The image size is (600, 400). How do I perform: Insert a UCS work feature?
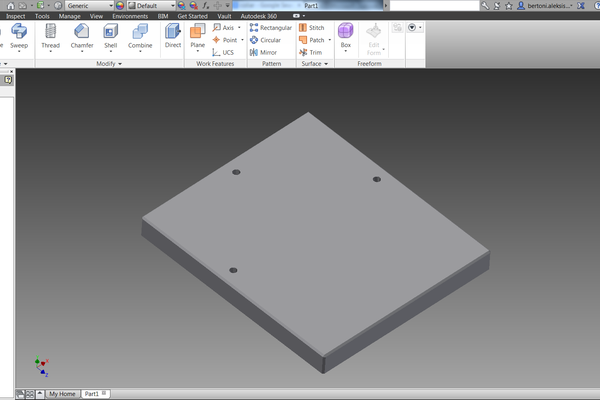[x=222, y=52]
